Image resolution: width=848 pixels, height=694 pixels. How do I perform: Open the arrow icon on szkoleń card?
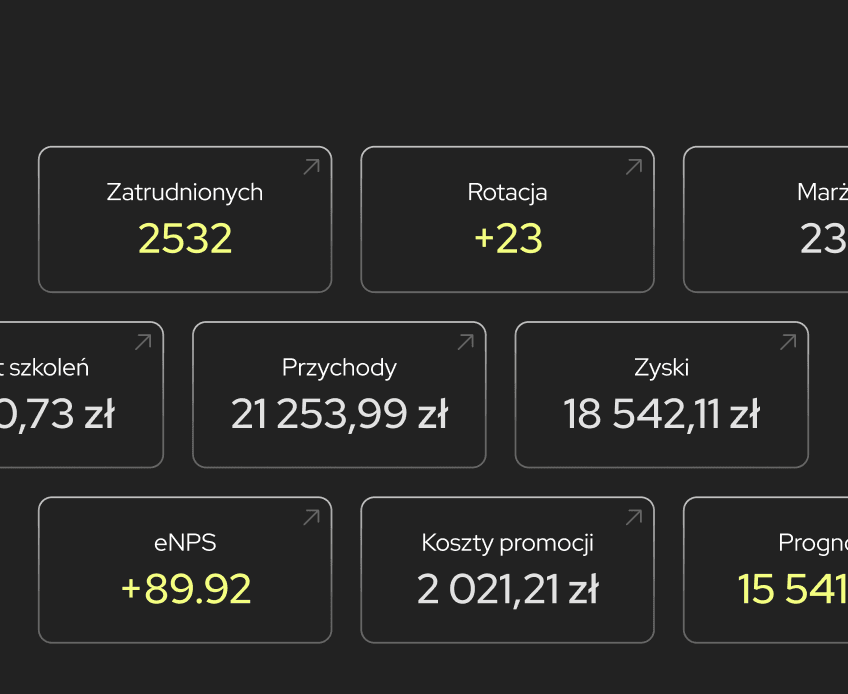[143, 342]
